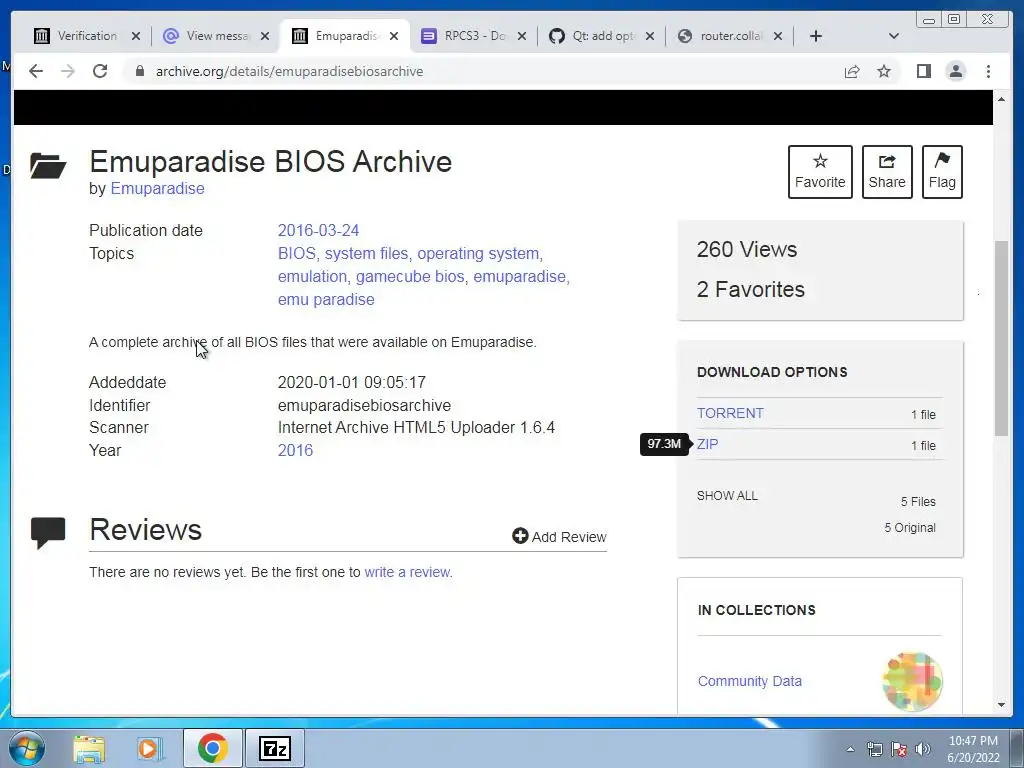1024x768 pixels.
Task: Click the site lock icon
Action: pyautogui.click(x=139, y=71)
